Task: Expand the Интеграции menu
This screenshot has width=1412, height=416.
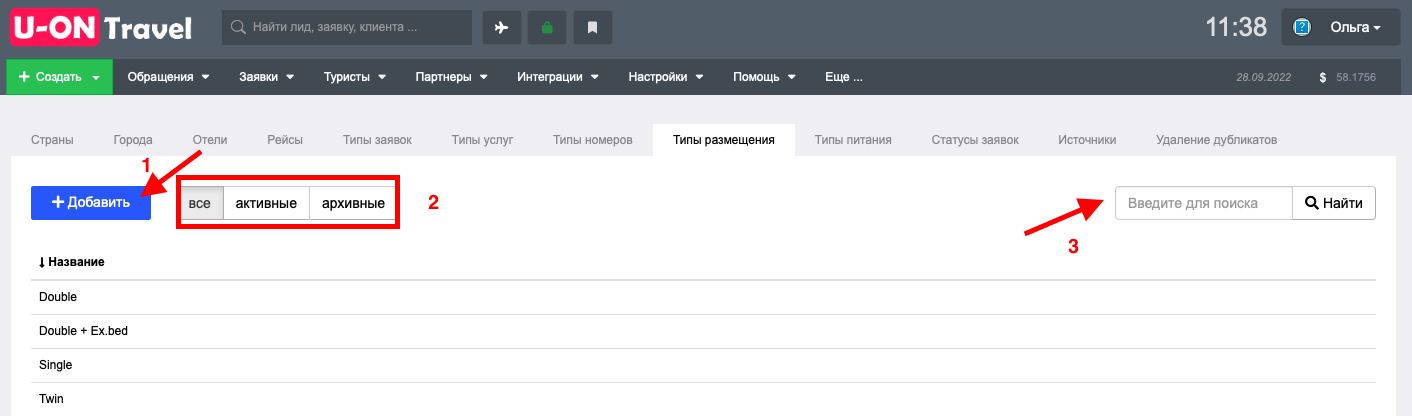Action: [557, 77]
